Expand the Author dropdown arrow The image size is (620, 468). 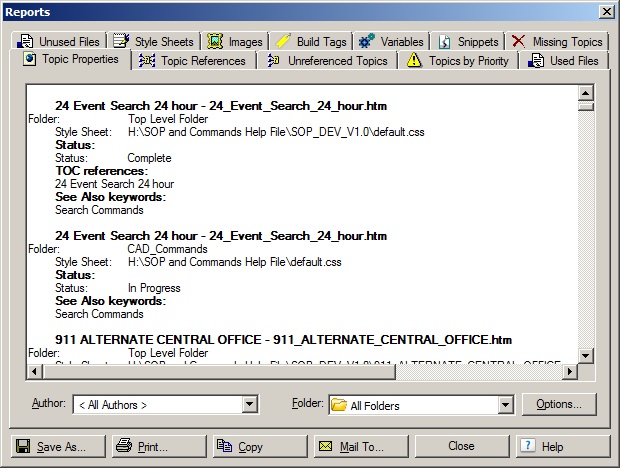(x=250, y=404)
